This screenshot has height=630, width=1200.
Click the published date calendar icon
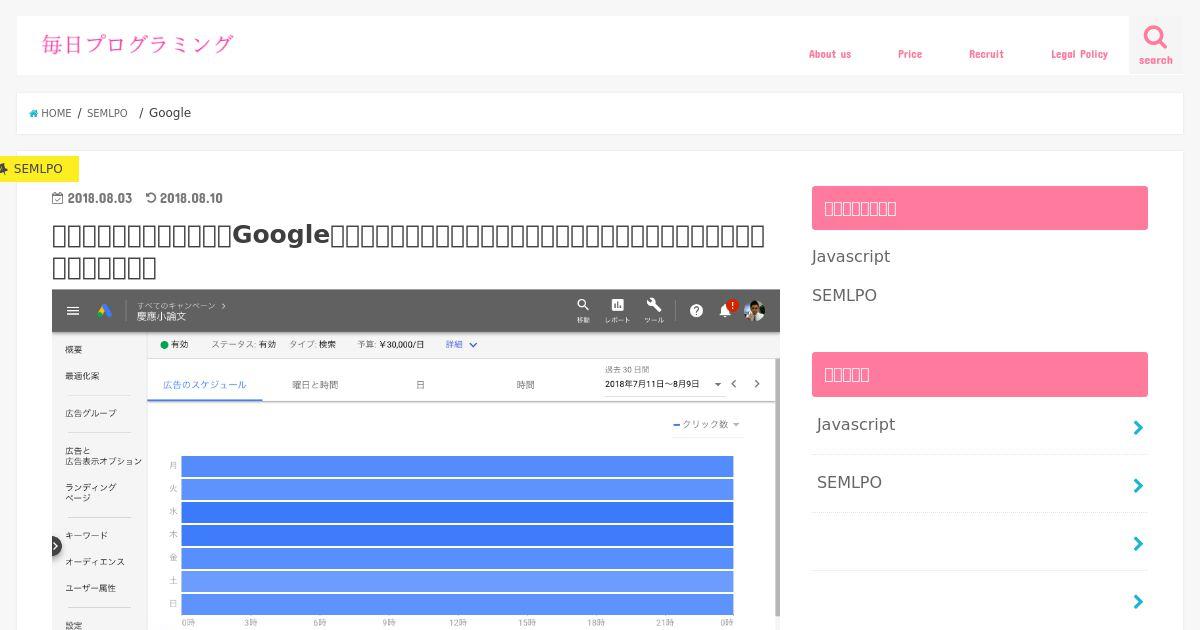tap(57, 198)
